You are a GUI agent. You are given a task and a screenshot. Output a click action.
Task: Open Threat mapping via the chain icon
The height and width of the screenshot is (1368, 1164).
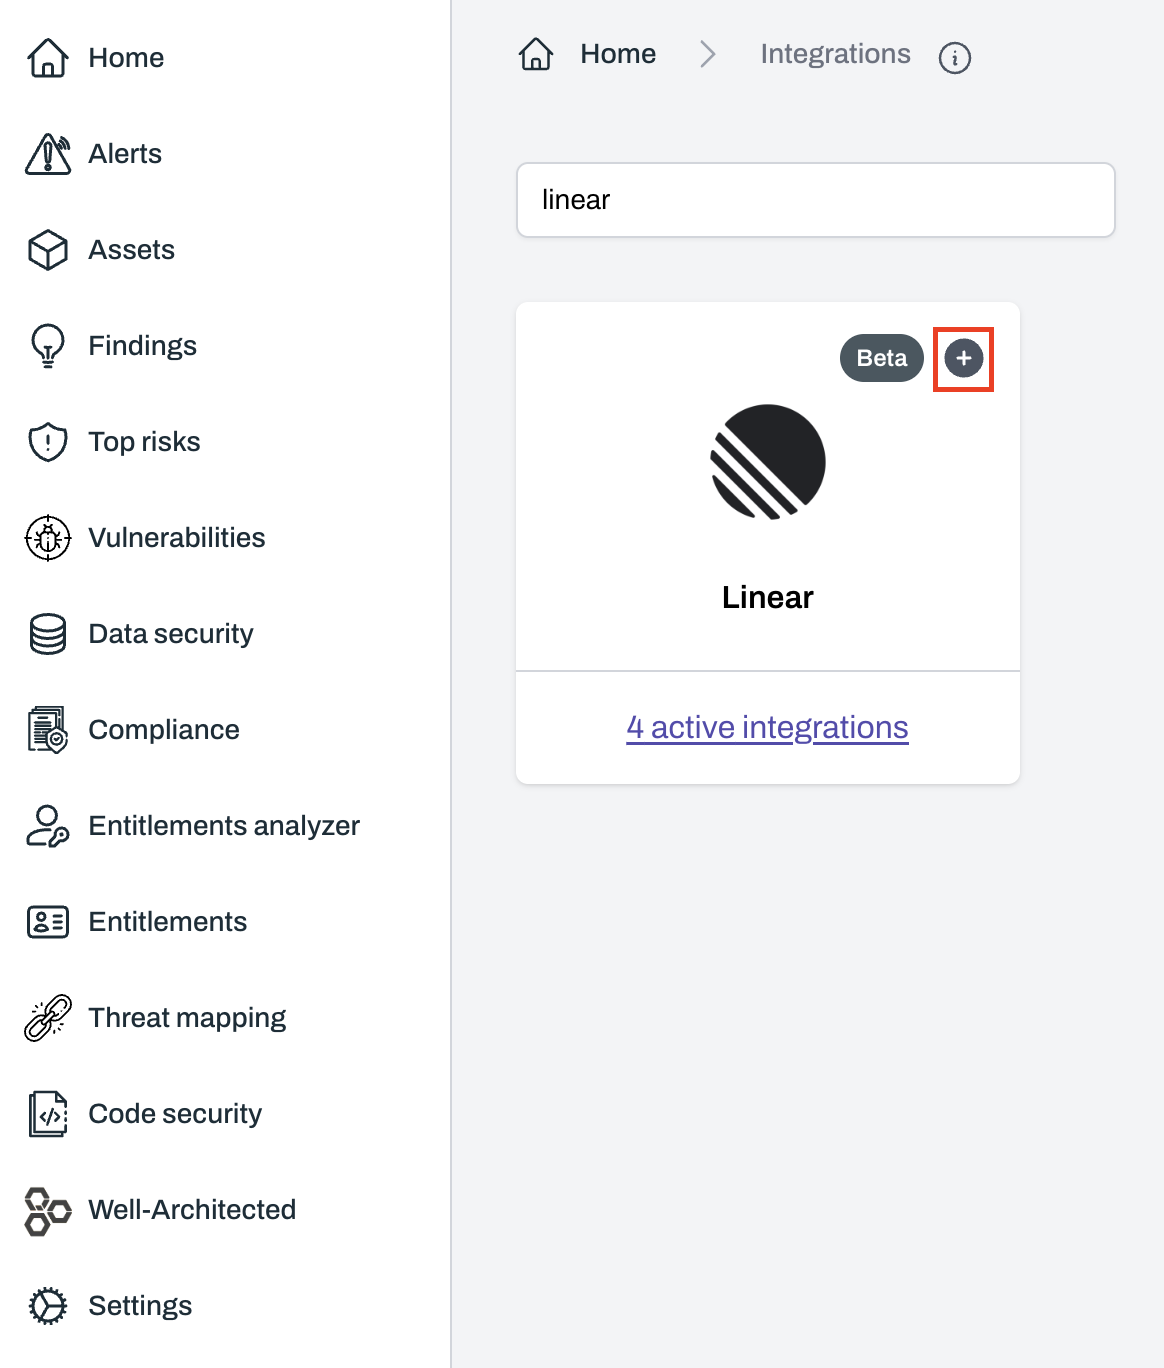coord(45,1017)
